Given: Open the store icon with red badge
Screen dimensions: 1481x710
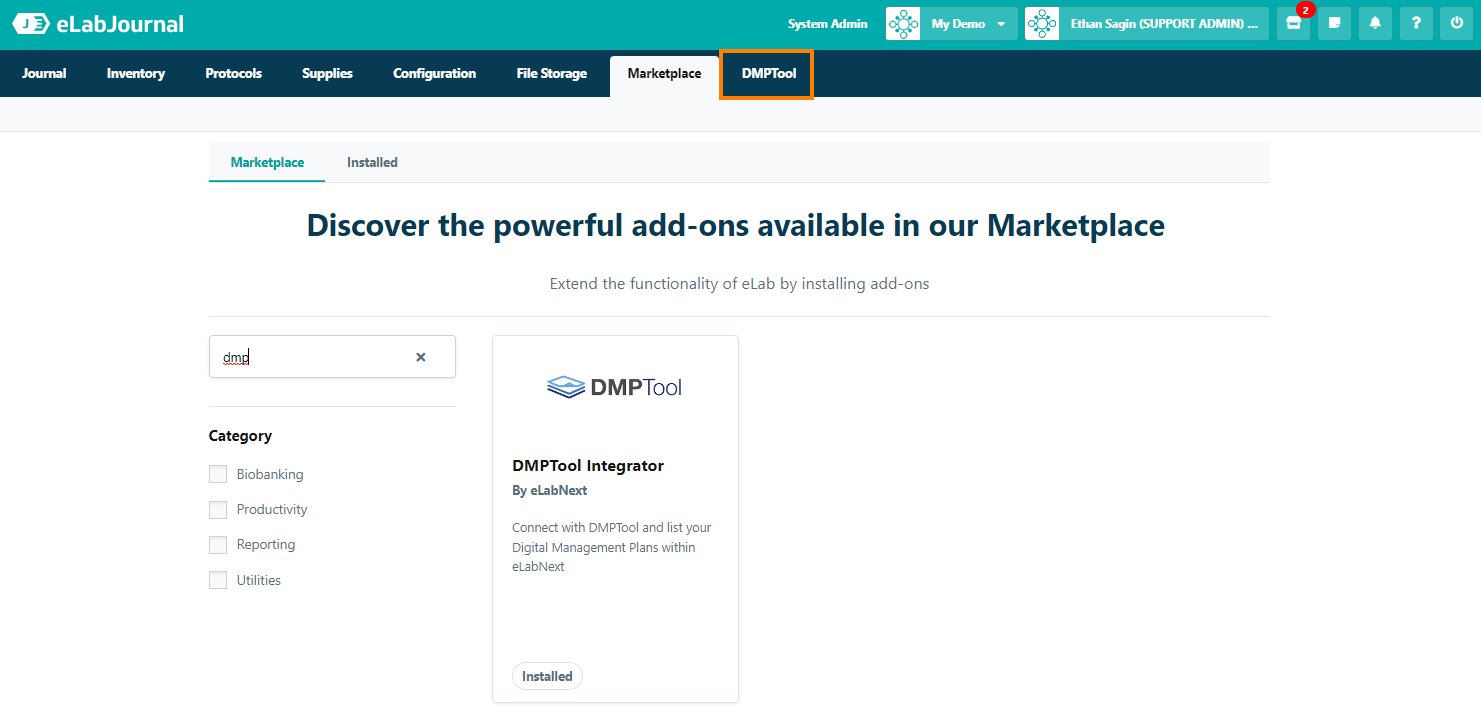Looking at the screenshot, I should pyautogui.click(x=1293, y=24).
